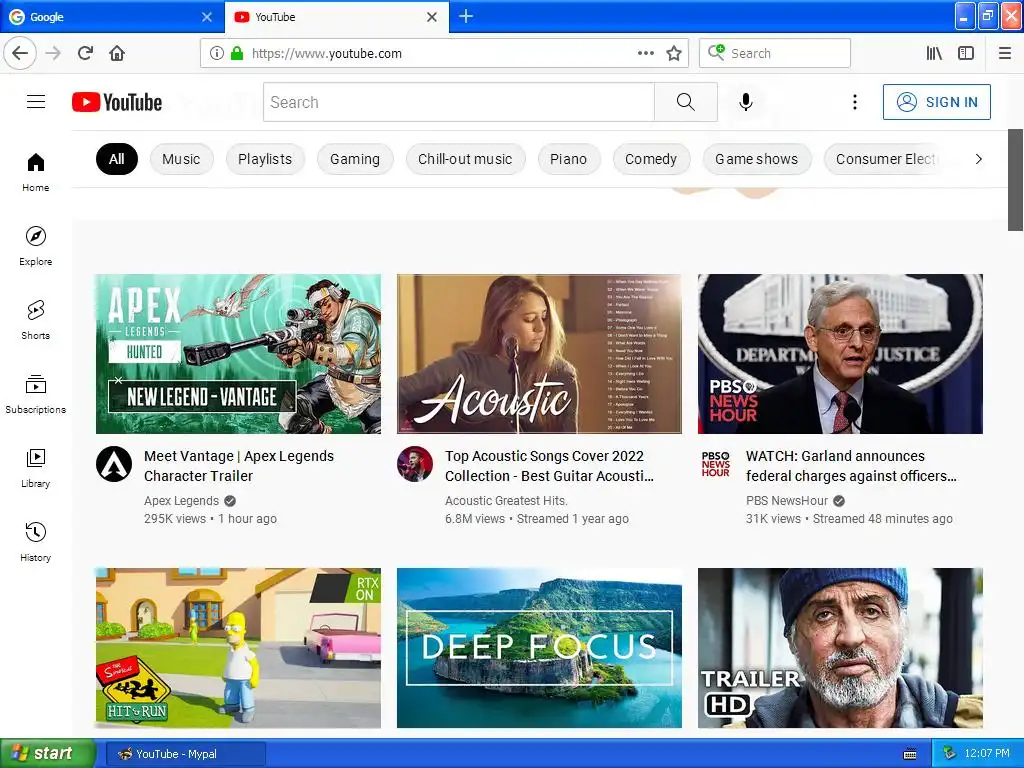
Task: Click the keyboard icon in system tray
Action: click(910, 754)
